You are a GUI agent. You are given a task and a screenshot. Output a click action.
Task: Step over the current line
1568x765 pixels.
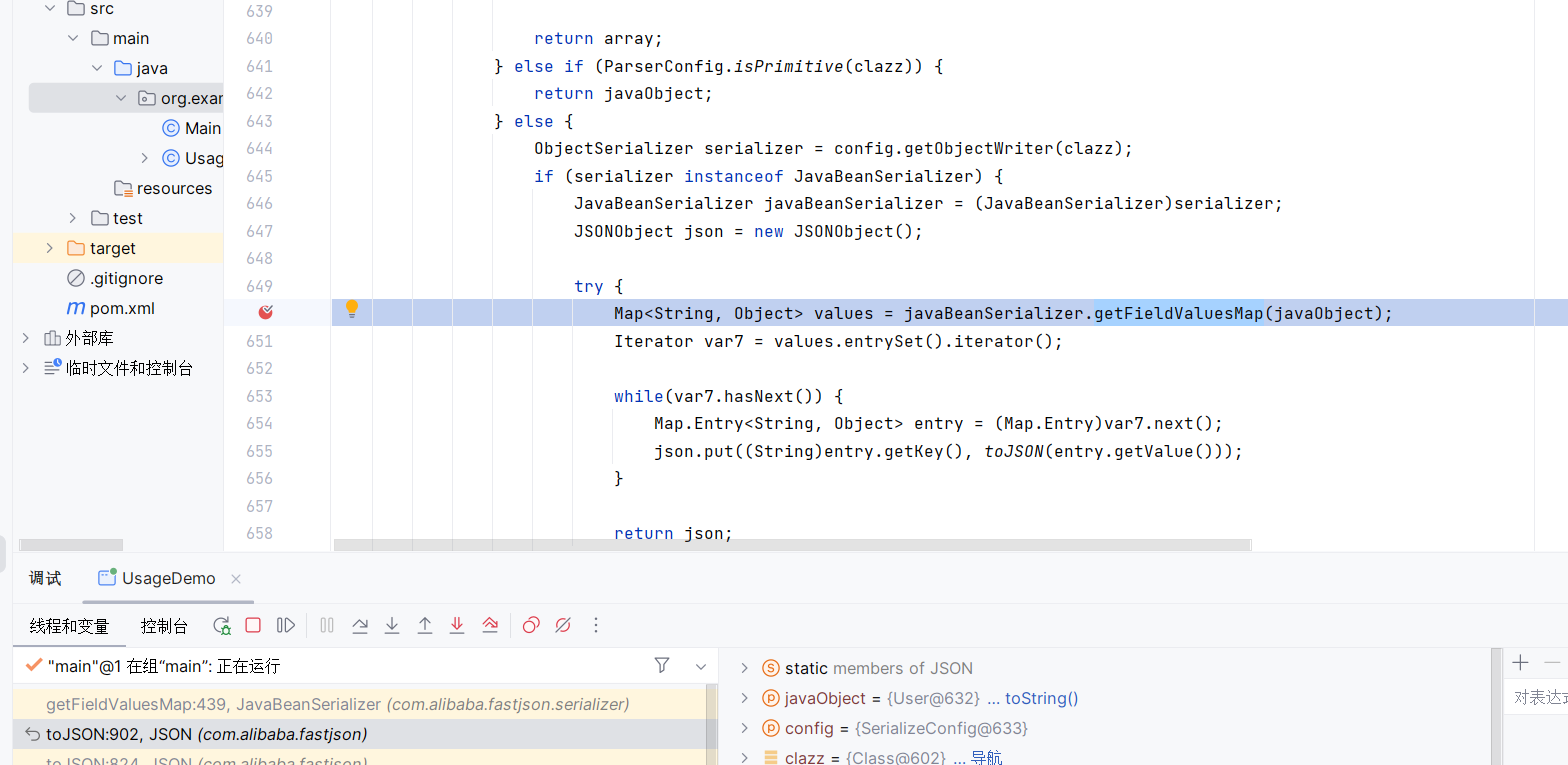coord(360,625)
